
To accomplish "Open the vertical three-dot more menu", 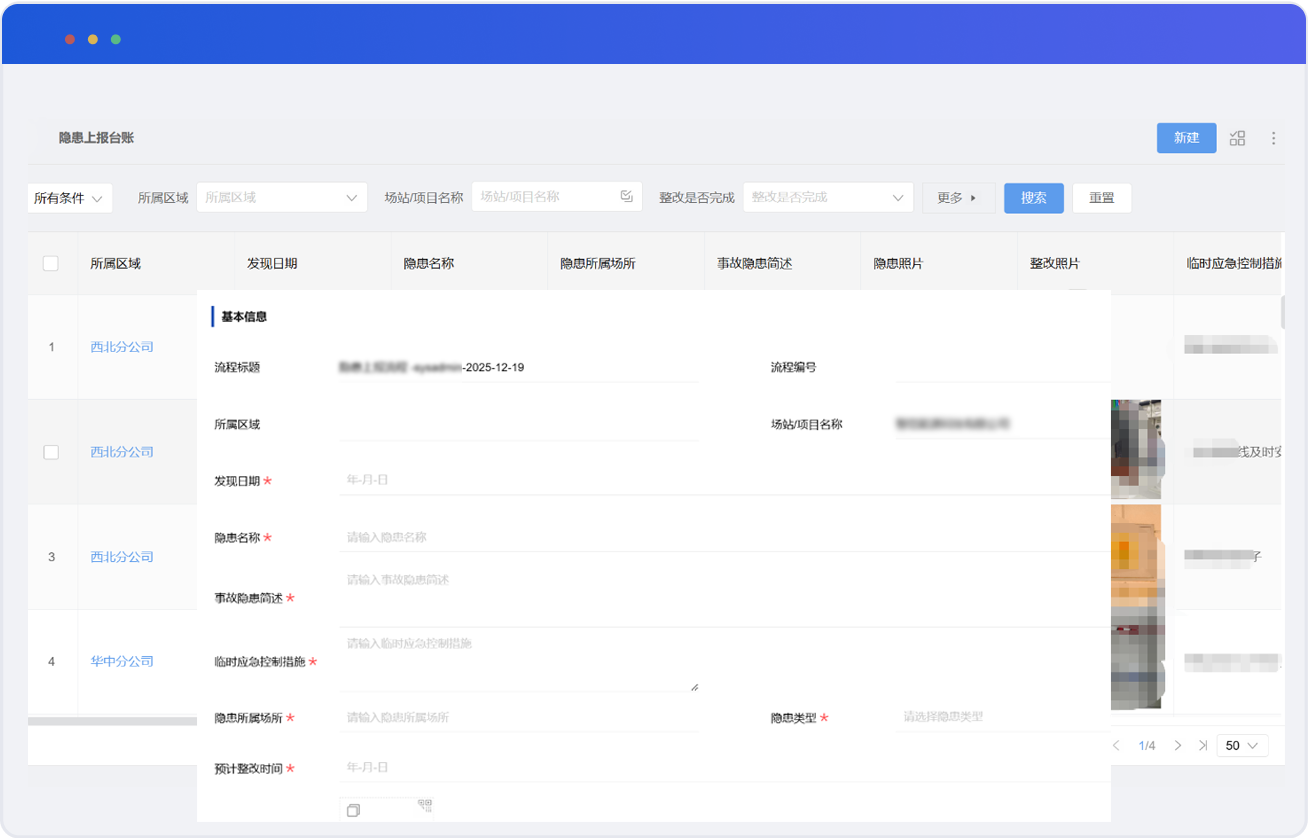I will pyautogui.click(x=1273, y=139).
